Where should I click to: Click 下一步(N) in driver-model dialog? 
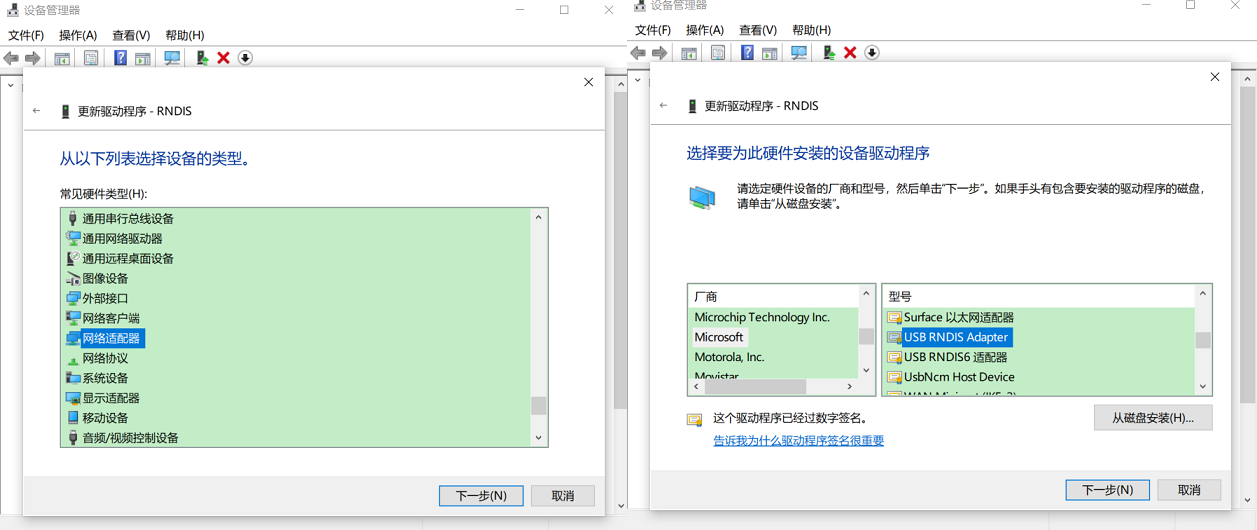point(1107,489)
